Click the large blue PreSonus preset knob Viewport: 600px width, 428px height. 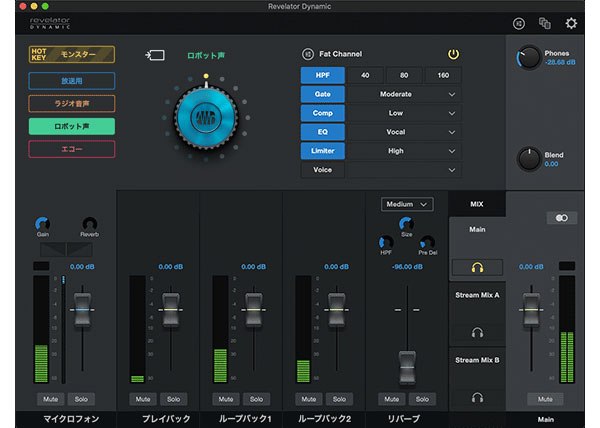[206, 118]
